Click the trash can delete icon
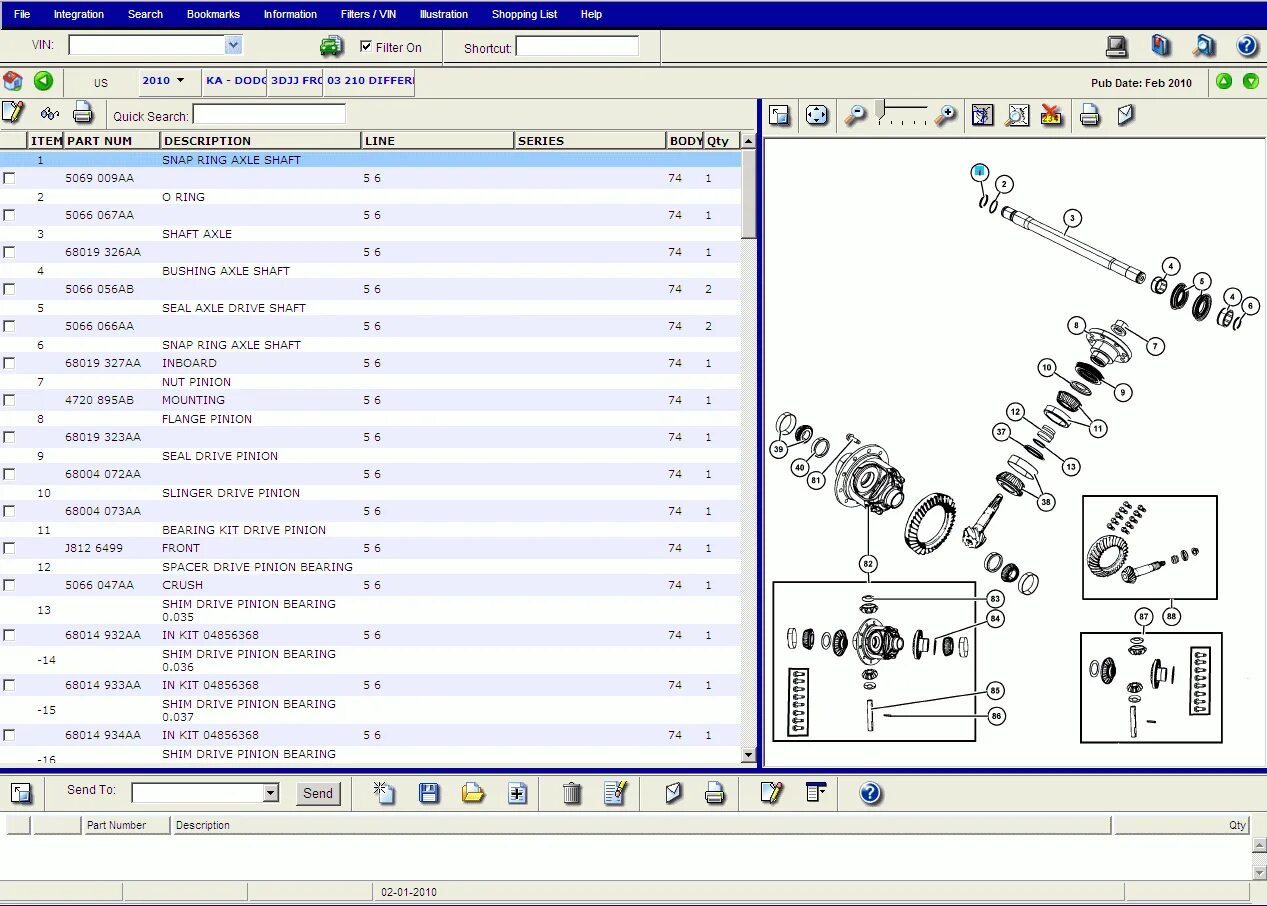Image resolution: width=1267 pixels, height=906 pixels. (x=572, y=793)
